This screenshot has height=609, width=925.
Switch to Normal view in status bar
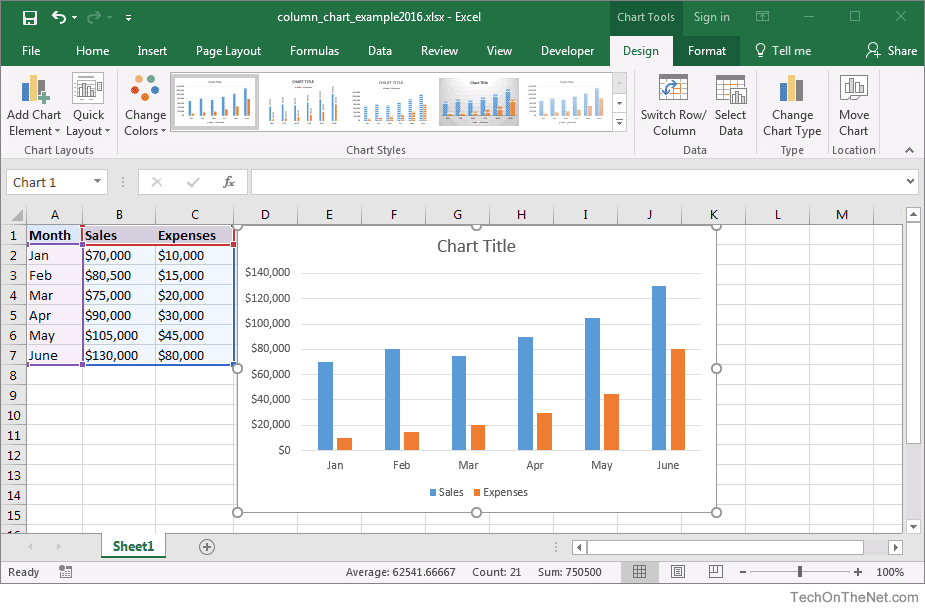[x=639, y=572]
